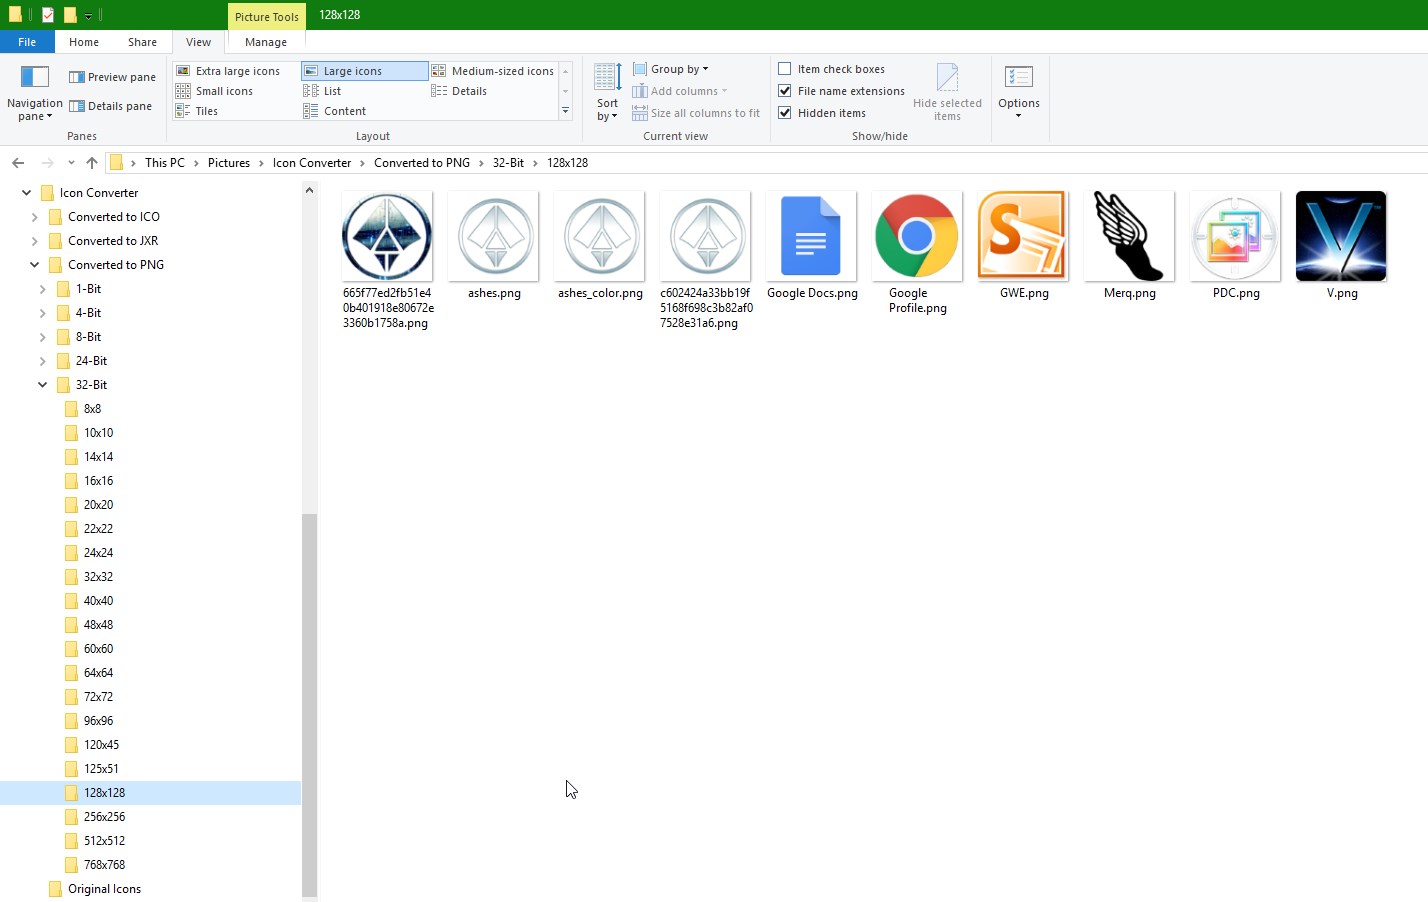
Task: Open the Manage tab under Picture Tools
Action: point(265,42)
